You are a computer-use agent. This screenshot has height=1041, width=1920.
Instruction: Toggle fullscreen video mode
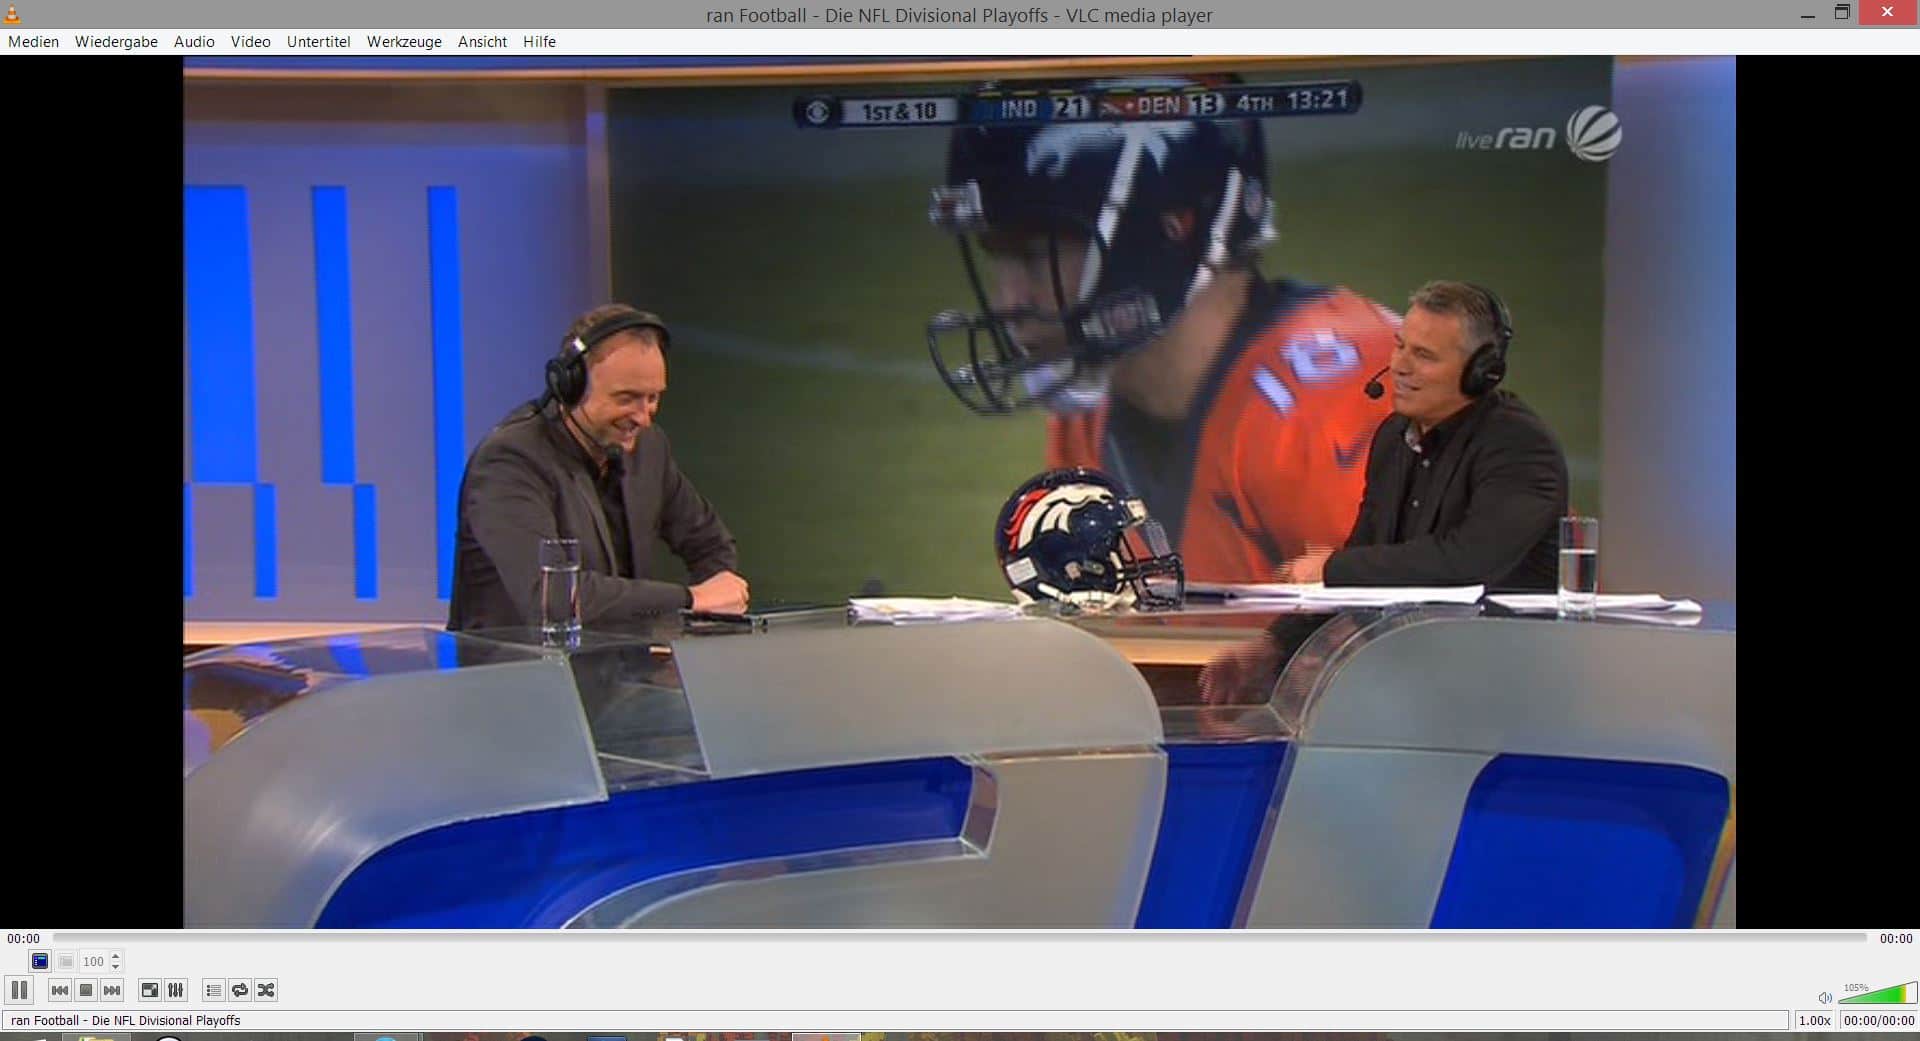150,990
